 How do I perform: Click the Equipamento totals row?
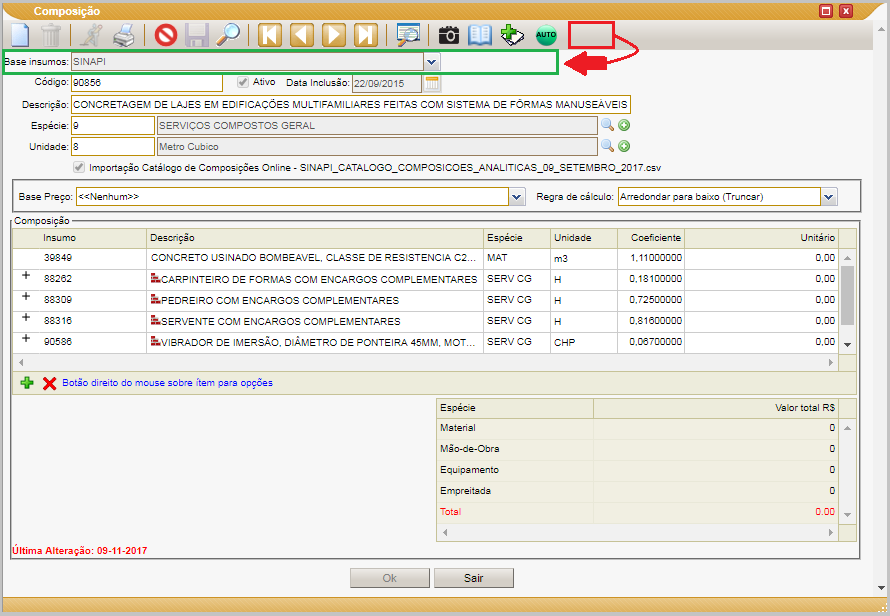637,470
